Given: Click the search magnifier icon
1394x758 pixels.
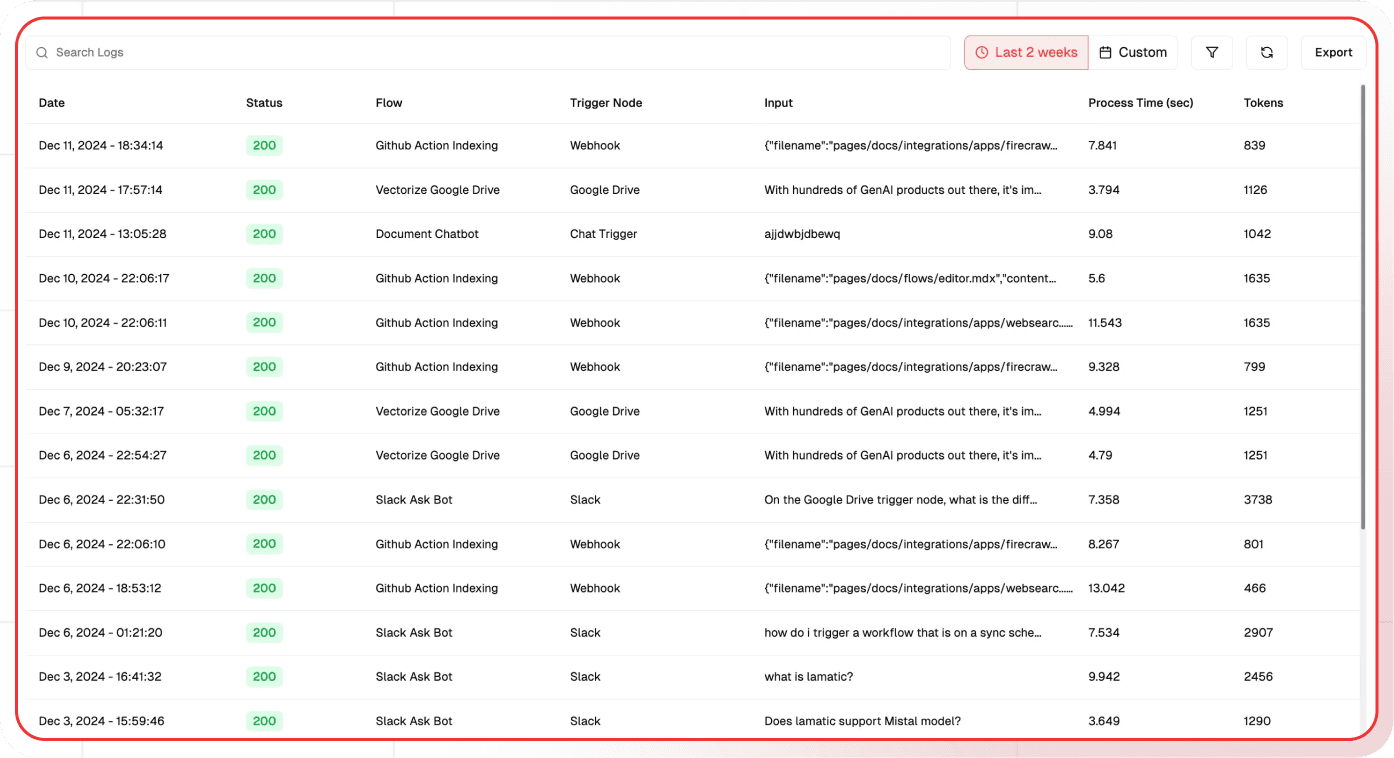Looking at the screenshot, I should [42, 53].
